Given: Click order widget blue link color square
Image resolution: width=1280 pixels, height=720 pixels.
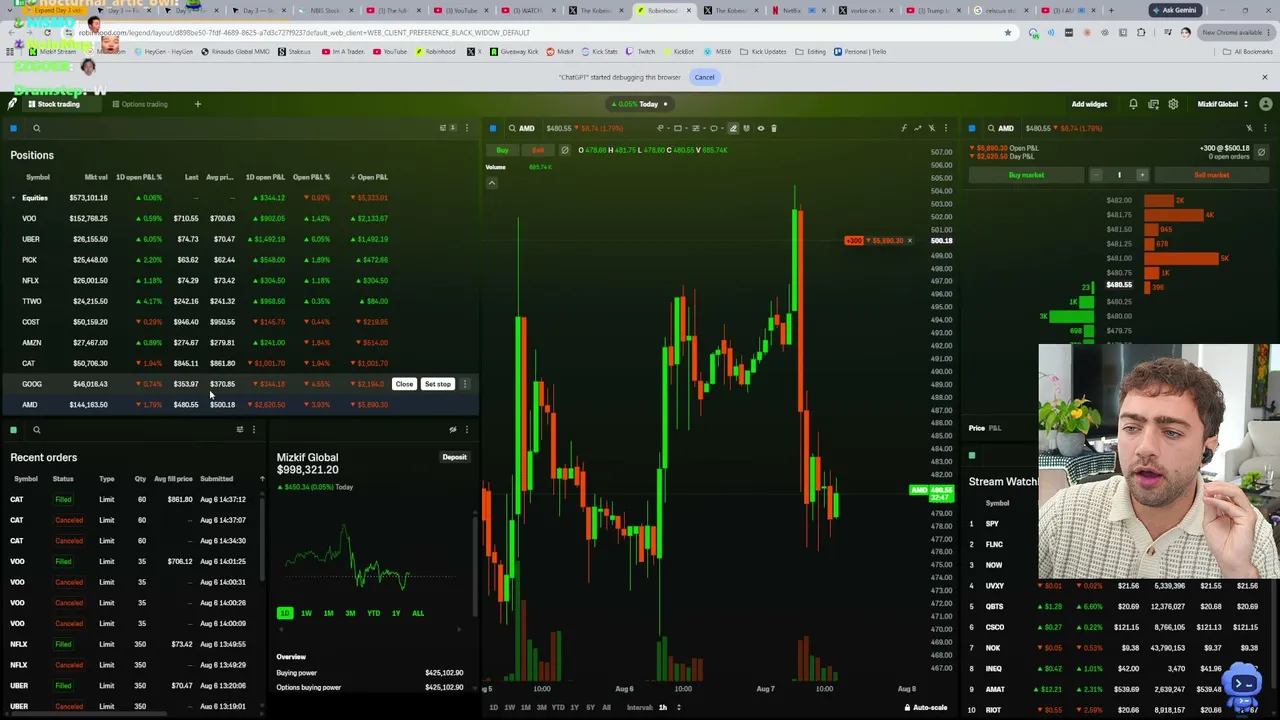Looking at the screenshot, I should coord(971,128).
